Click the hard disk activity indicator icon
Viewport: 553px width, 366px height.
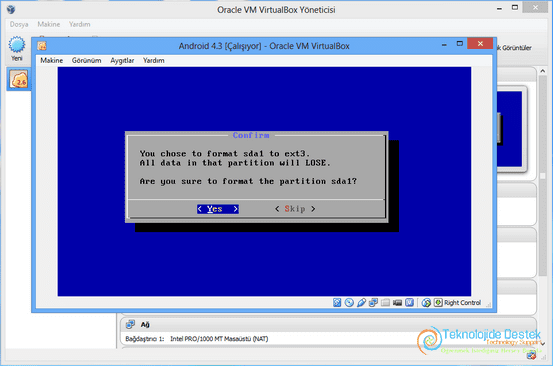point(337,302)
